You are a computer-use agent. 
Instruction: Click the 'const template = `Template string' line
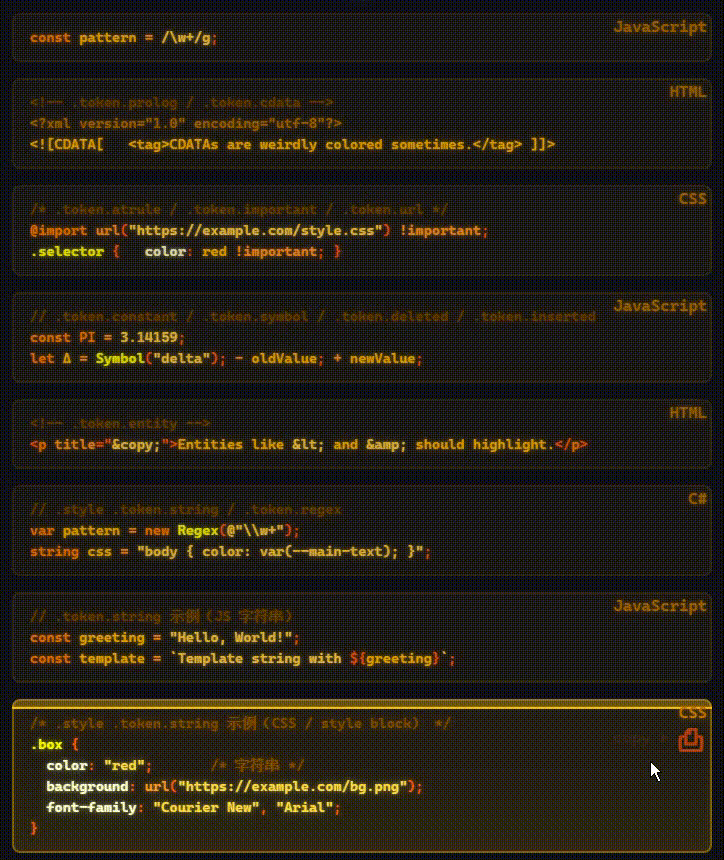242,659
